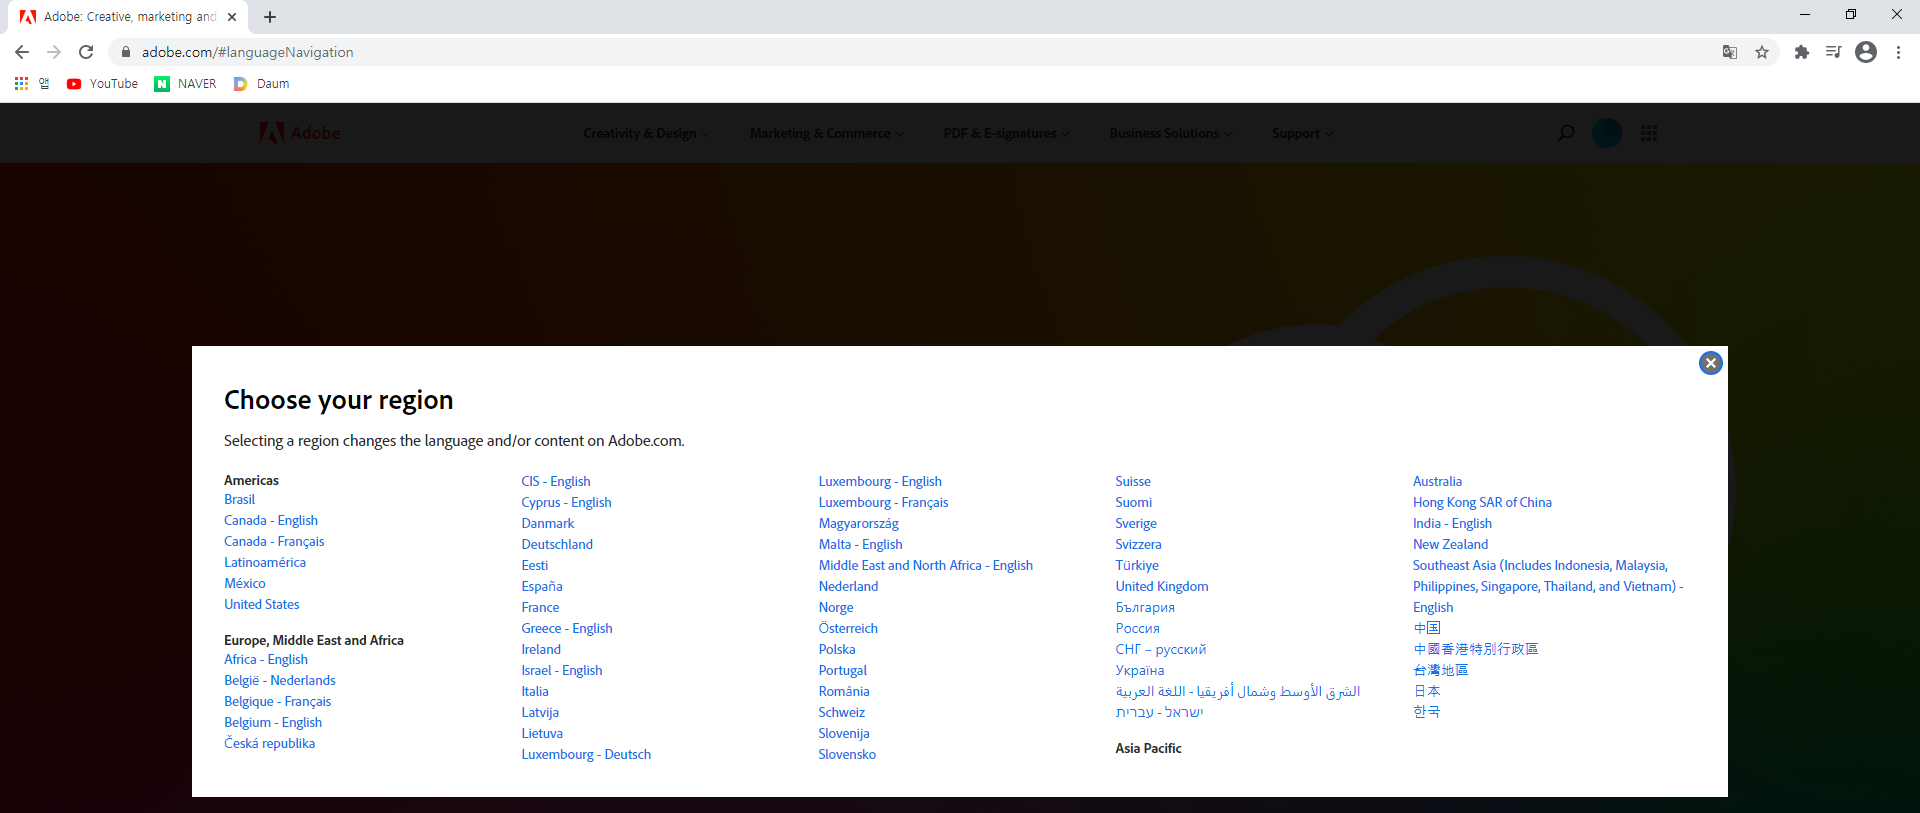Screen dimensions: 1920x813
Task: Open the Chrome extensions puzzle icon
Action: coord(1802,52)
